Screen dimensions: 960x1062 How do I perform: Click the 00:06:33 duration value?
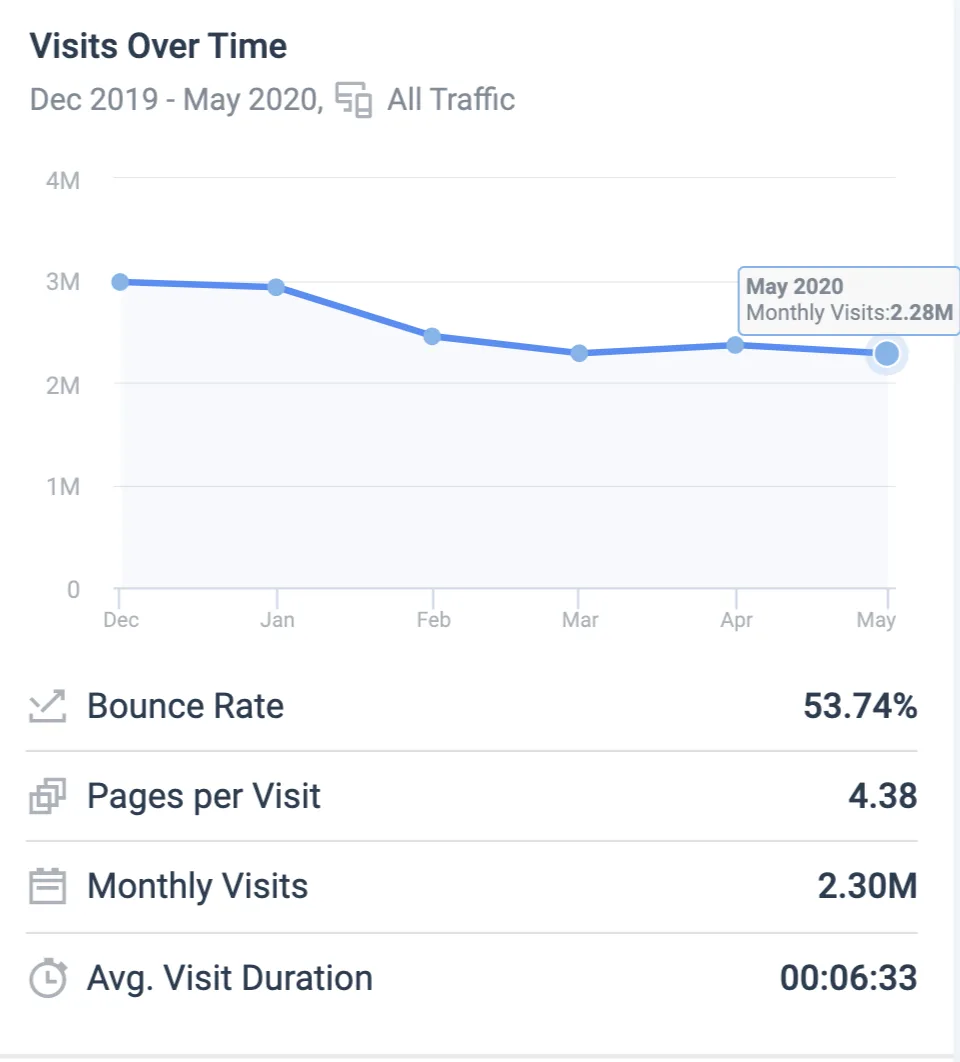(x=850, y=977)
